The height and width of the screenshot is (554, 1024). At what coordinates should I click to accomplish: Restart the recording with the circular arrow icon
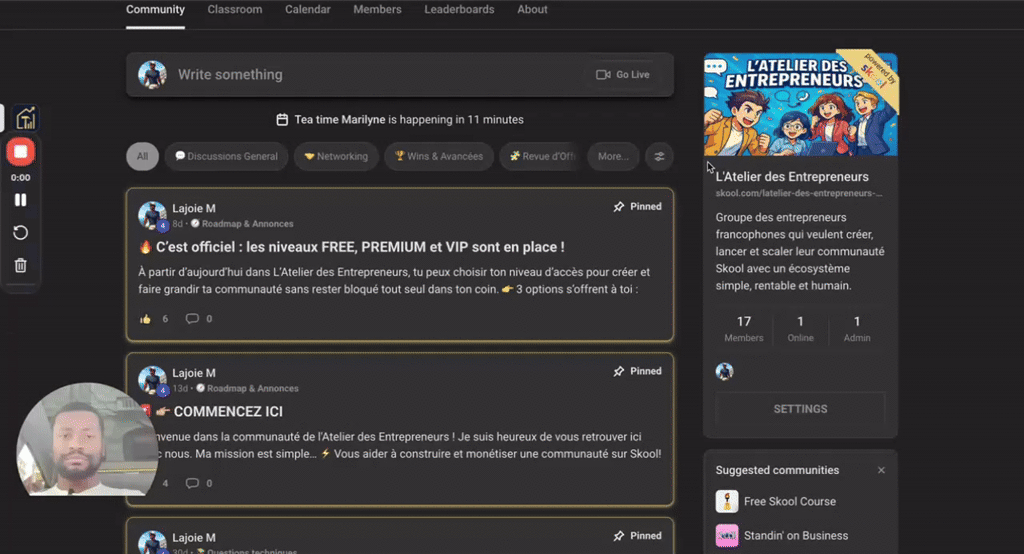coord(20,233)
